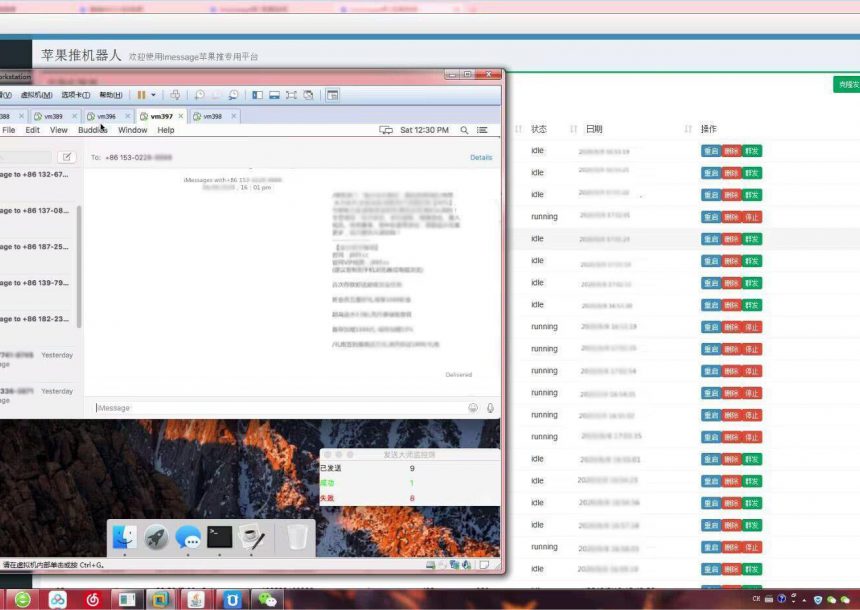Open the macOS Help menu
The width and height of the screenshot is (860, 610).
[x=166, y=130]
